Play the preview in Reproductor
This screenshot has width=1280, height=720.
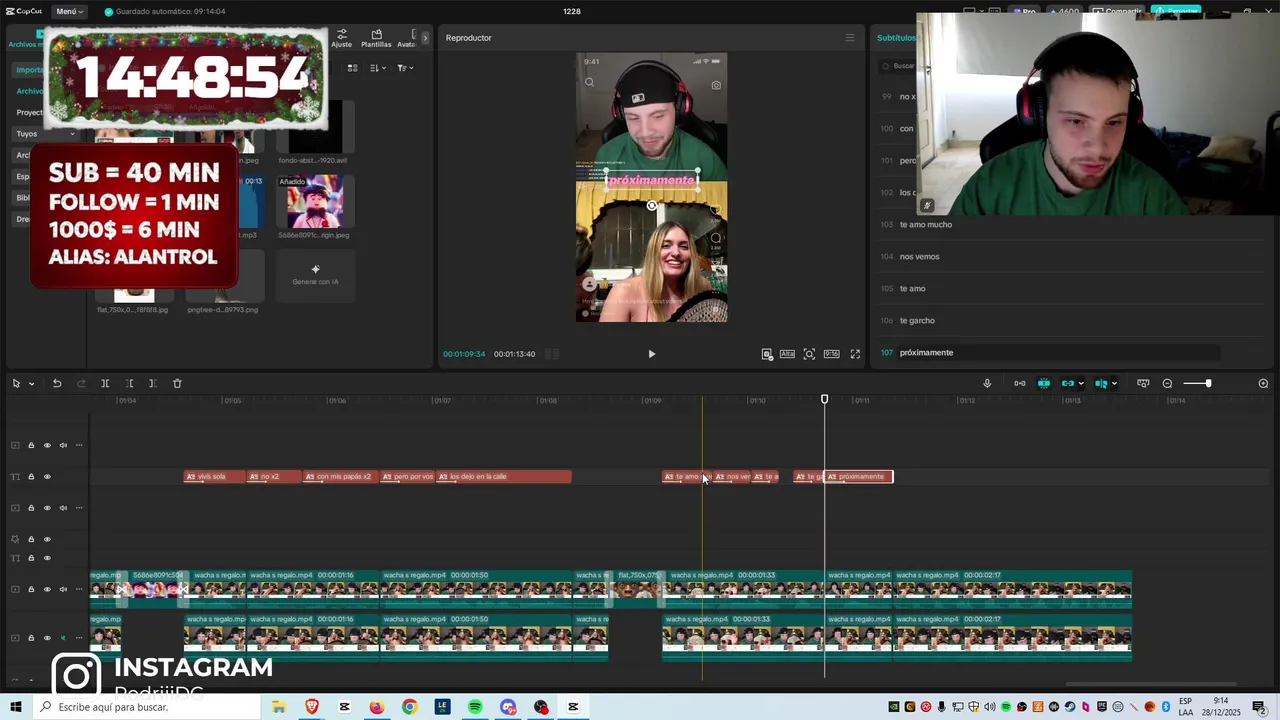651,354
